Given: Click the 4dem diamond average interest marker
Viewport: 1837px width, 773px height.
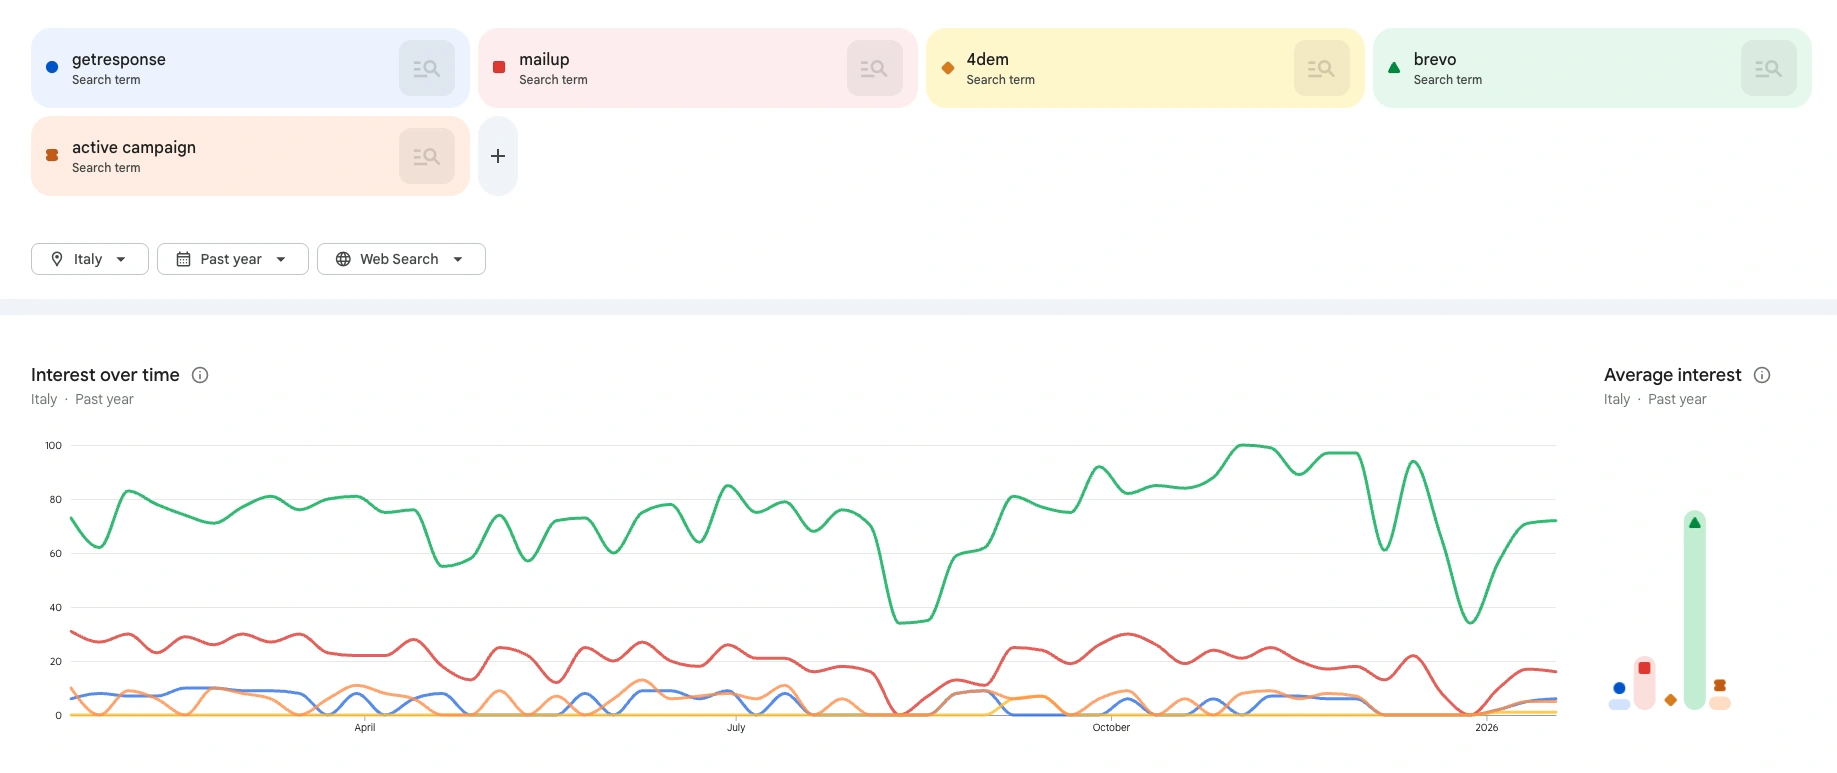Looking at the screenshot, I should tap(1670, 700).
